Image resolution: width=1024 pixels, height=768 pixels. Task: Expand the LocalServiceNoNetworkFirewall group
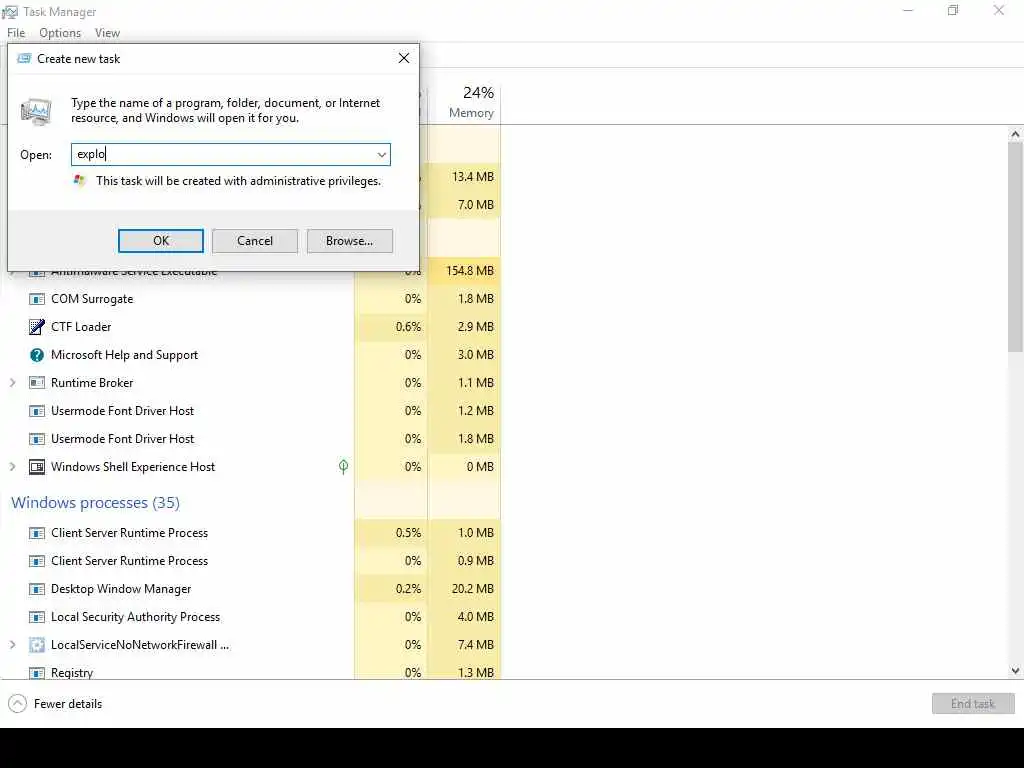click(12, 645)
